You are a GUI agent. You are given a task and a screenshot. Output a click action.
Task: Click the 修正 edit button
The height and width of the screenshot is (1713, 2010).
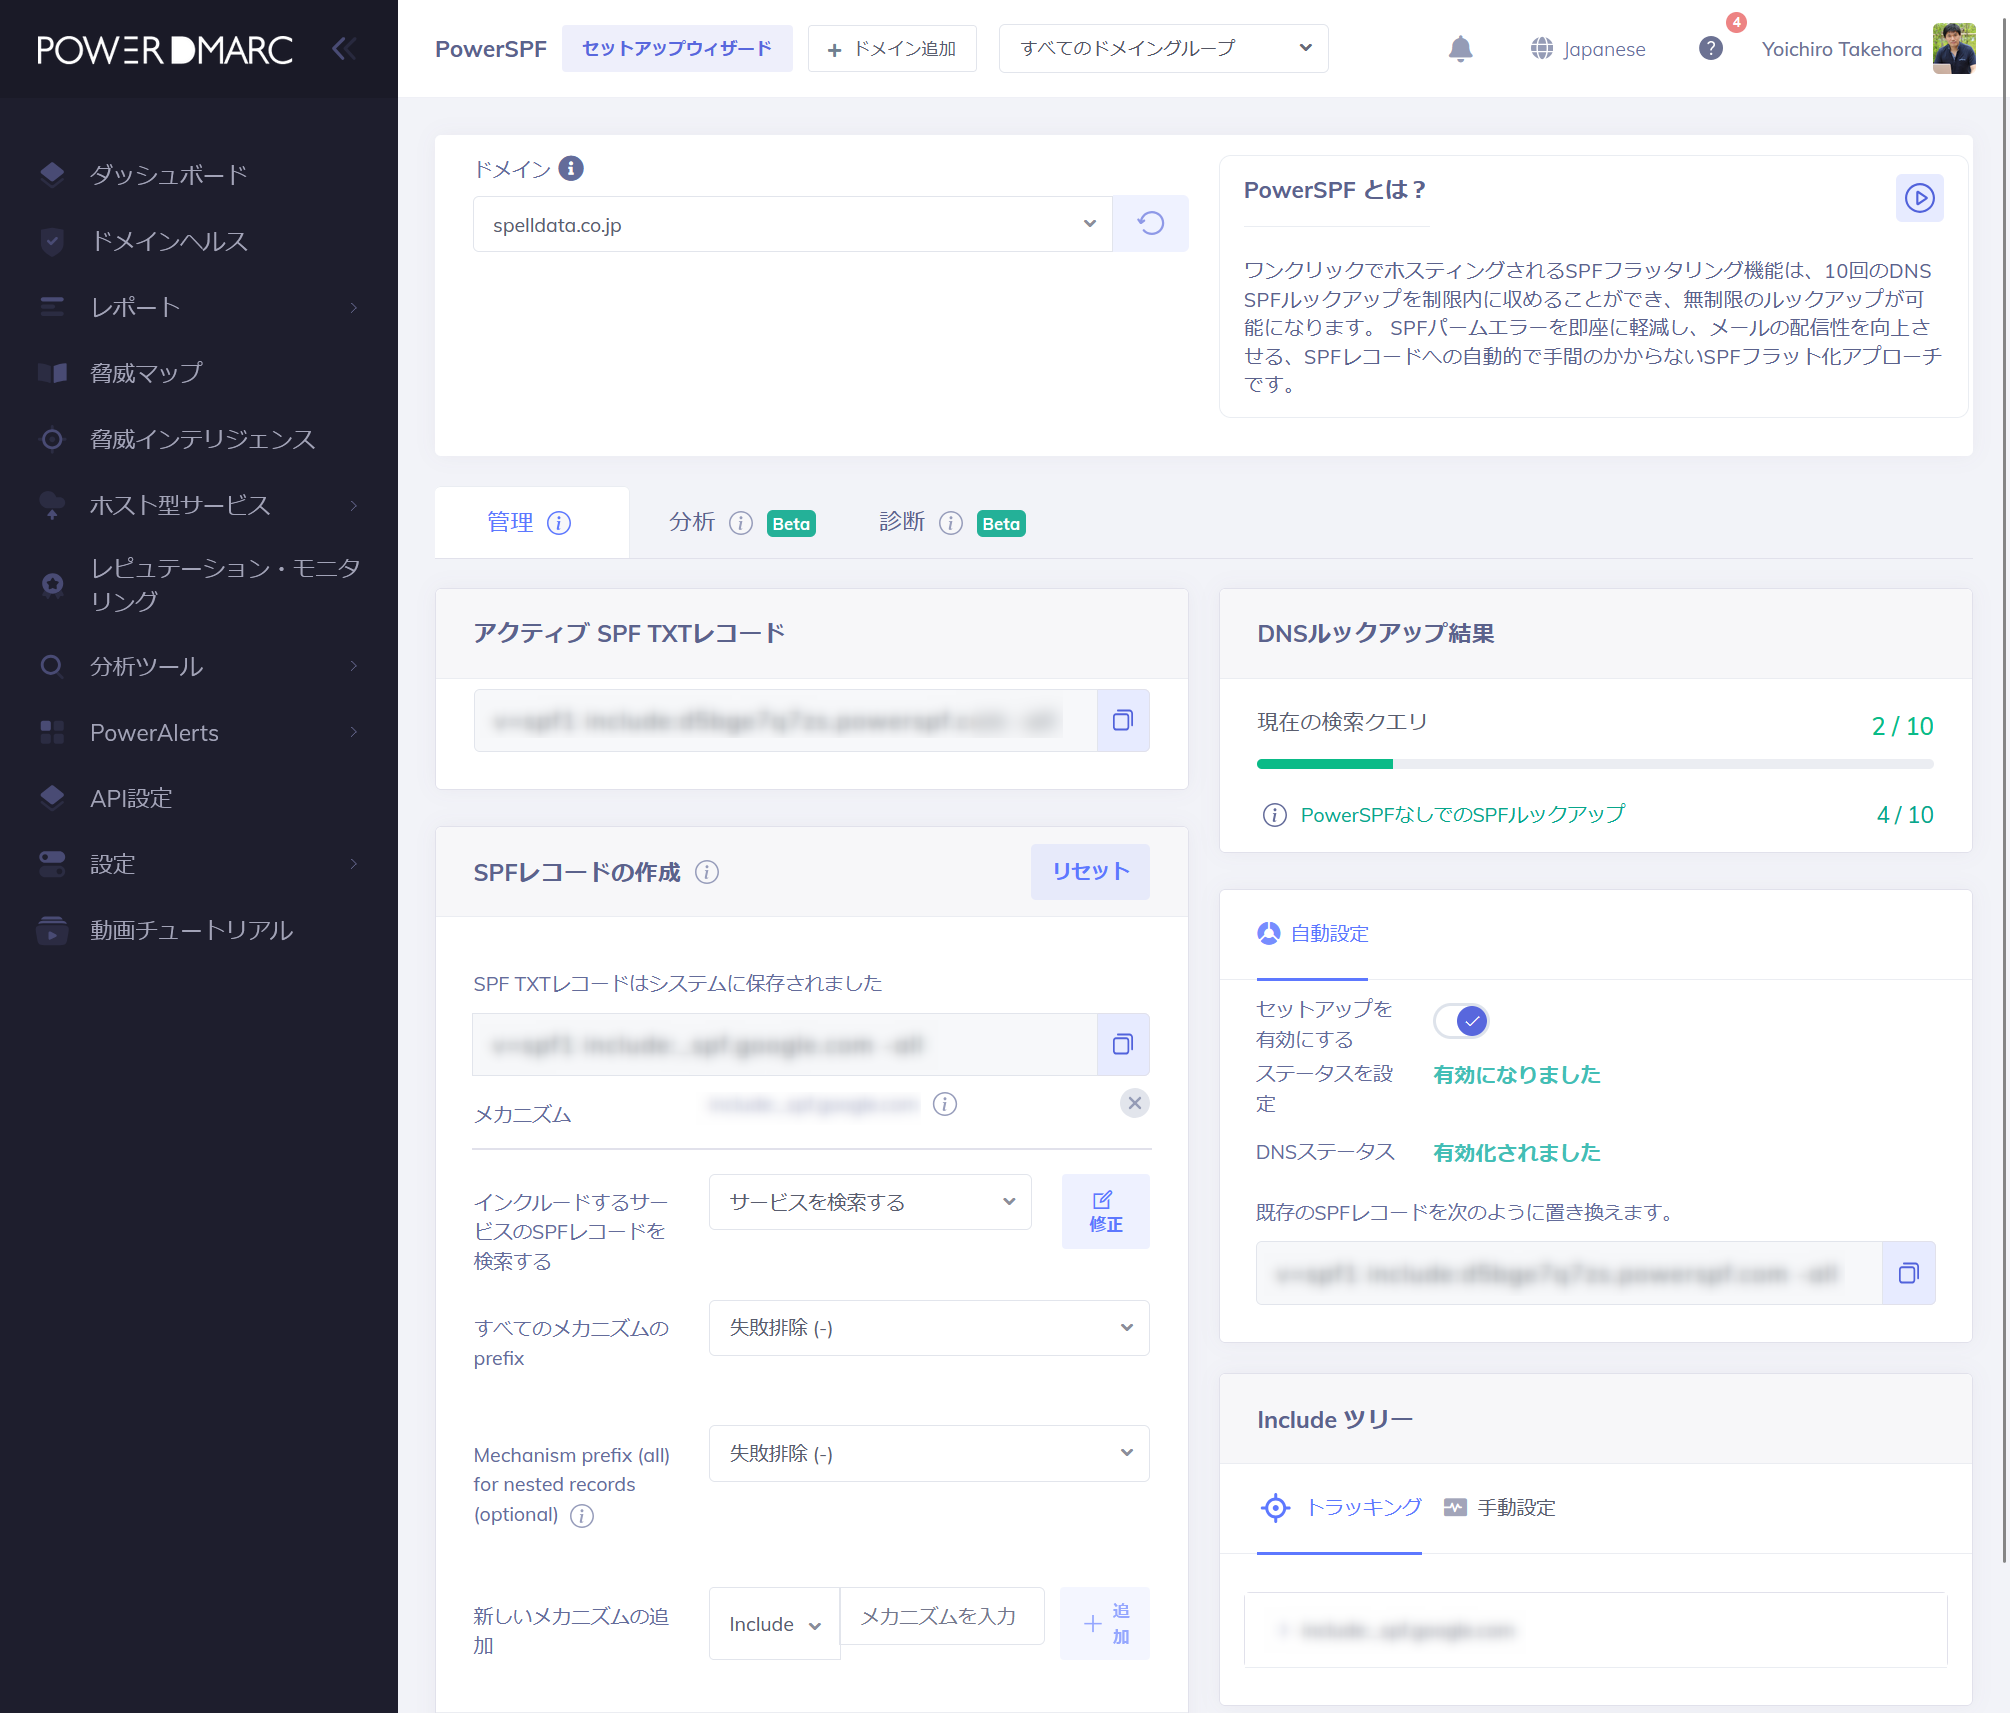(1105, 1212)
